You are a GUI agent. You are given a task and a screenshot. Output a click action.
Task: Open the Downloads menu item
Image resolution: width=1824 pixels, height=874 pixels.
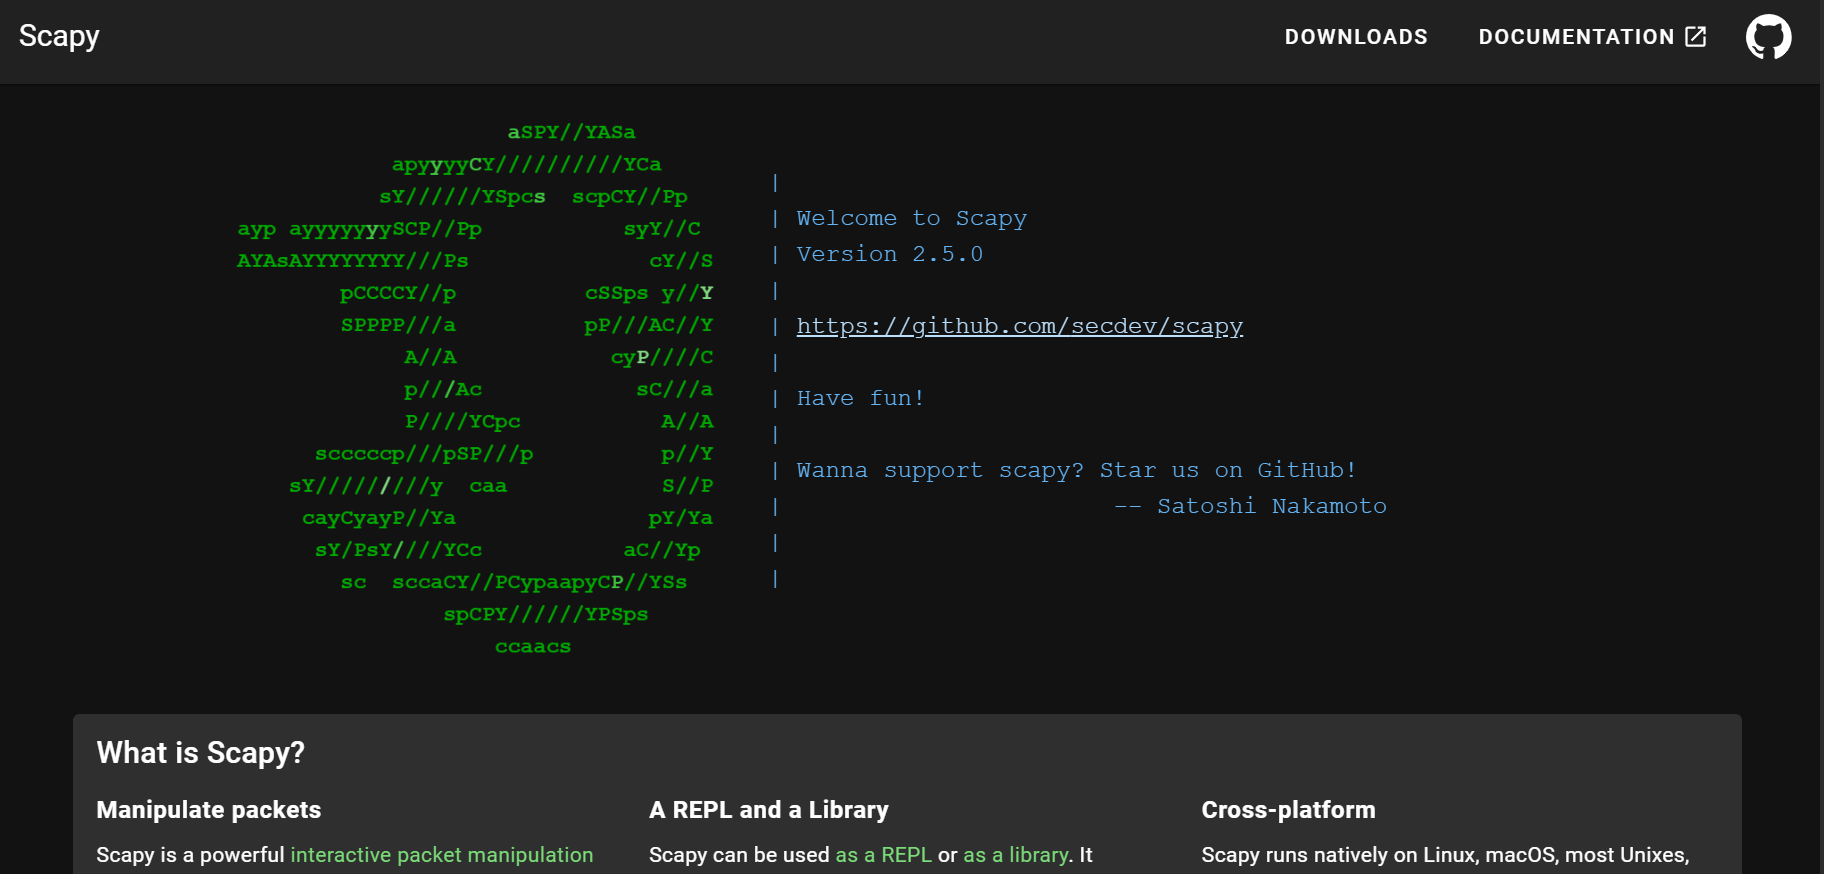coord(1356,37)
